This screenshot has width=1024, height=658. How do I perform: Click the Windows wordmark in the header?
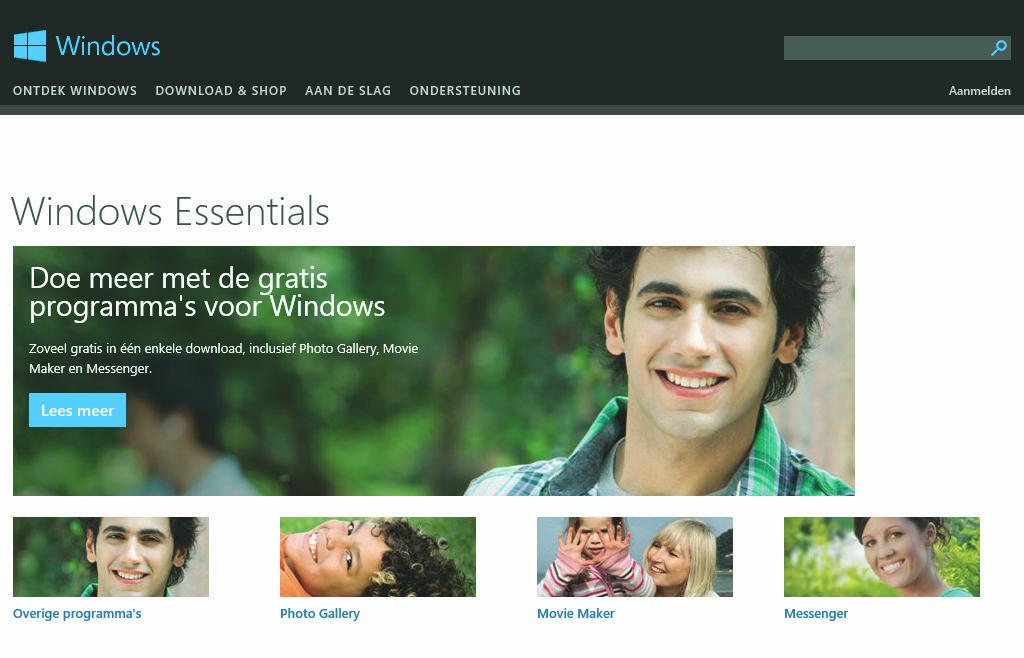(108, 46)
